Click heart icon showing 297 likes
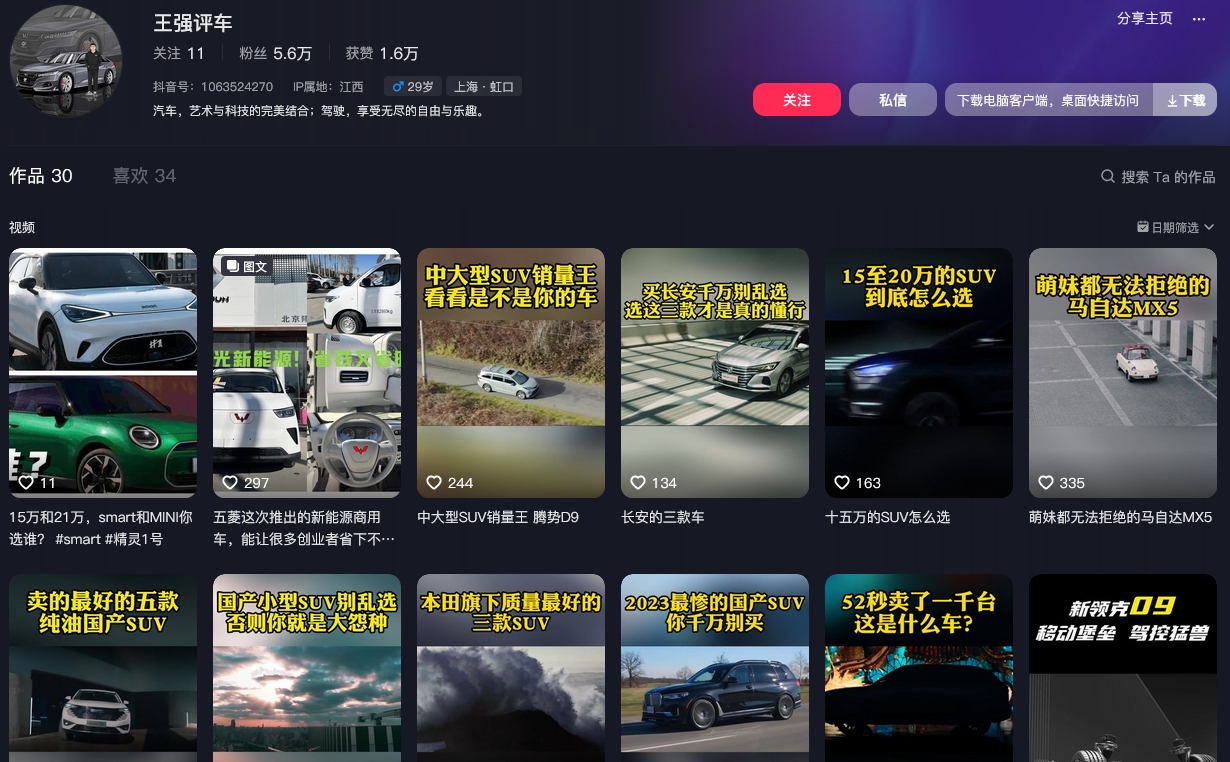 tap(230, 482)
